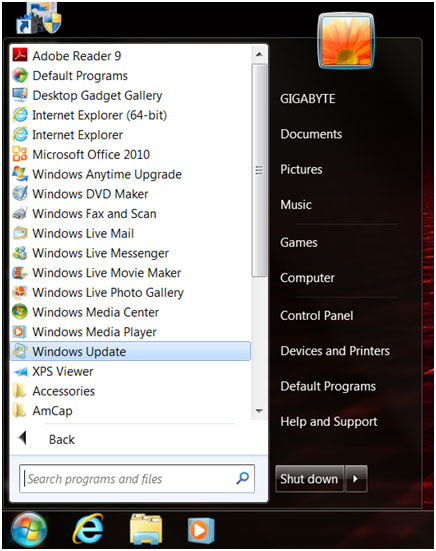
Task: Click the Windows Start orb
Action: 29,530
